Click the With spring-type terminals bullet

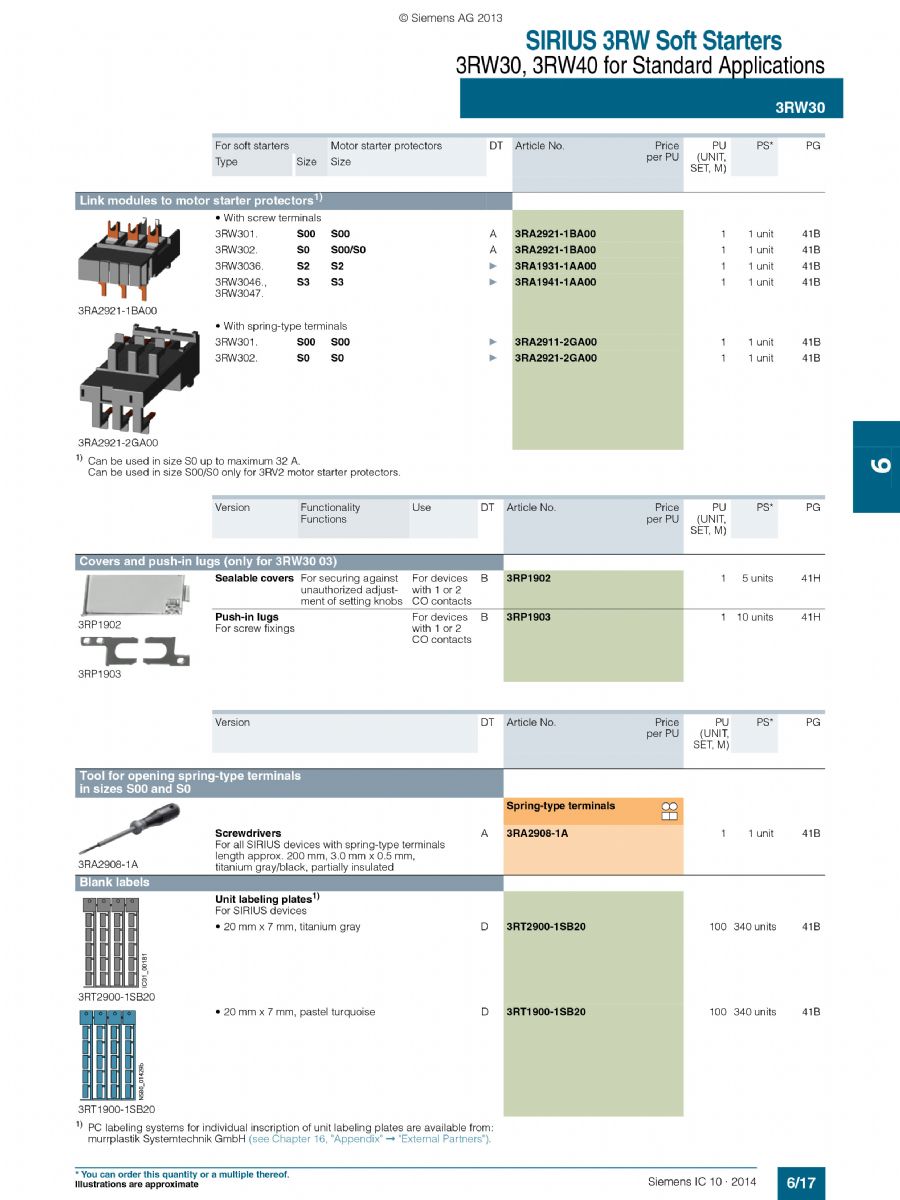tap(281, 326)
